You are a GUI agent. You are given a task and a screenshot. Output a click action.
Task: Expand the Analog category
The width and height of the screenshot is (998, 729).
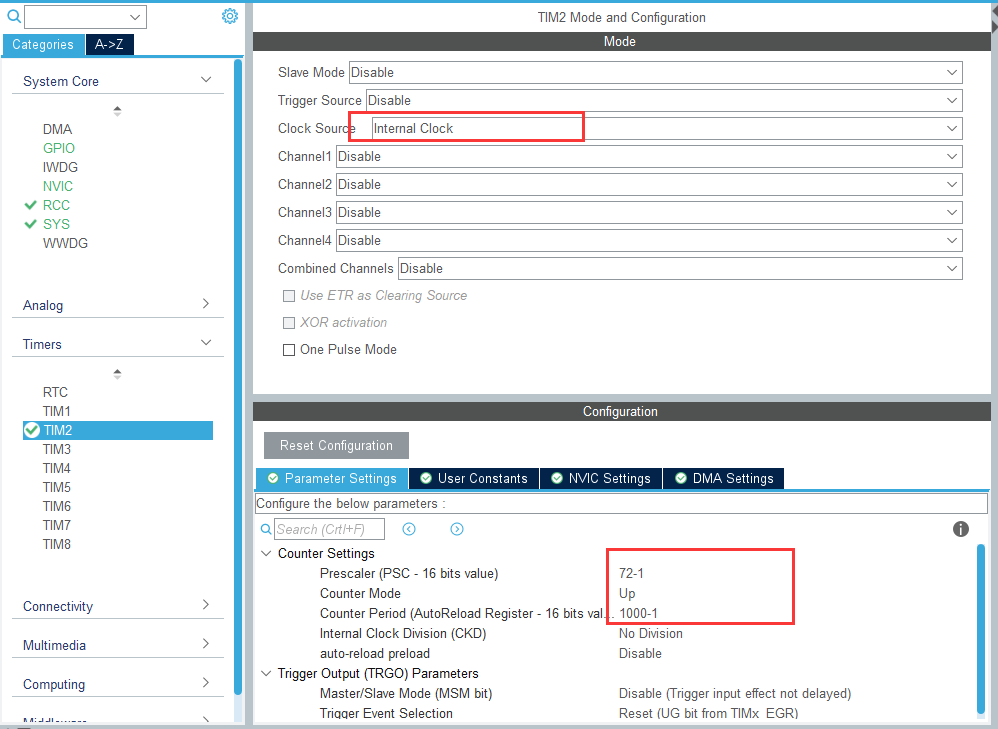pos(206,304)
